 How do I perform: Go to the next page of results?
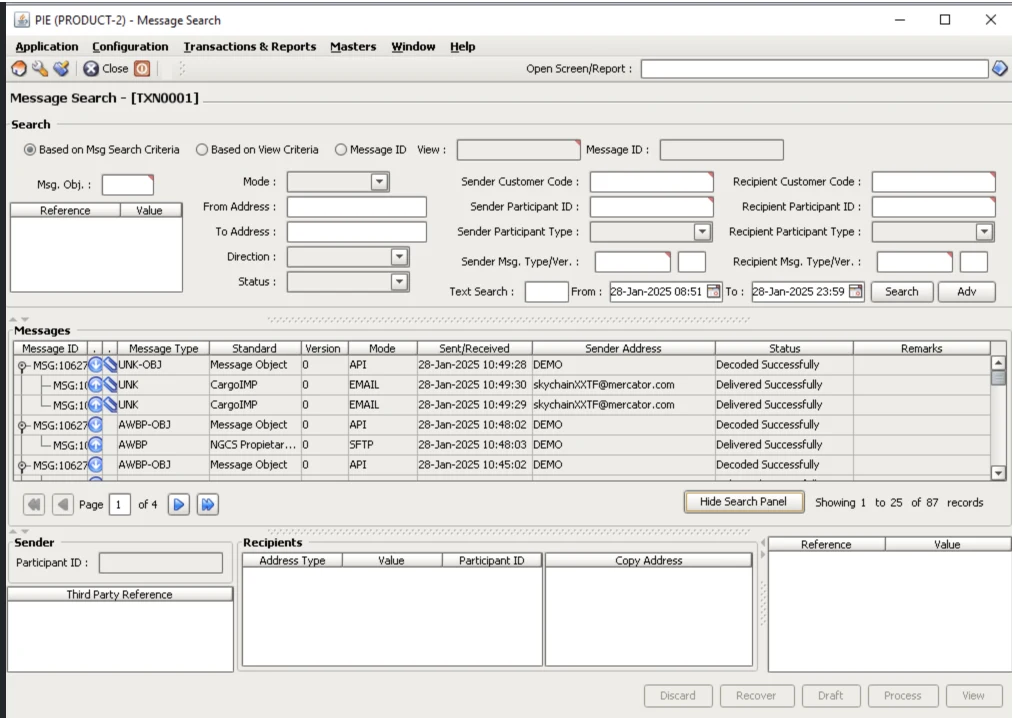(179, 504)
